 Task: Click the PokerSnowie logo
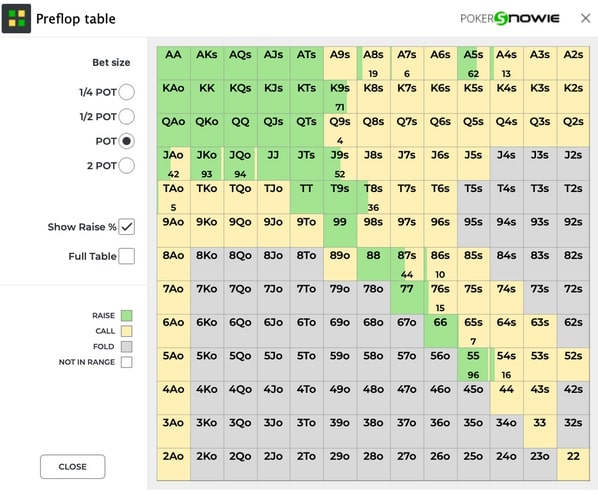(x=510, y=18)
